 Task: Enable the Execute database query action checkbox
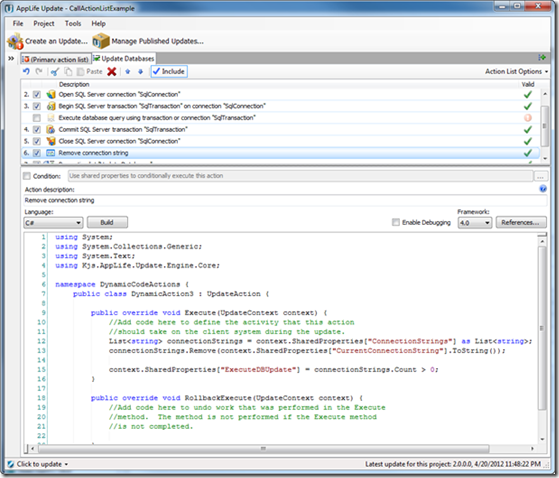[36, 118]
